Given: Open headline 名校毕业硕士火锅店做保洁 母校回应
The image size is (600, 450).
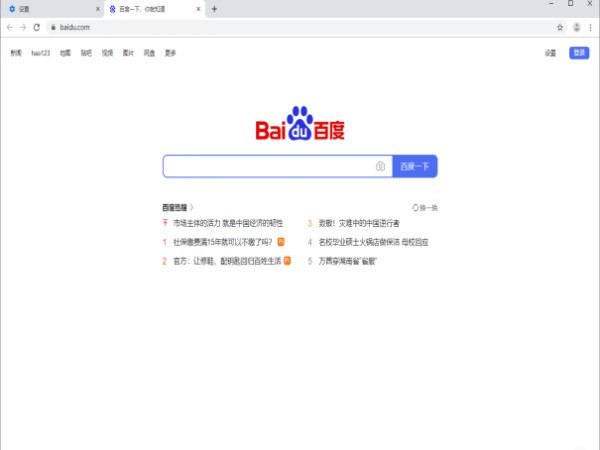Looking at the screenshot, I should [x=373, y=242].
